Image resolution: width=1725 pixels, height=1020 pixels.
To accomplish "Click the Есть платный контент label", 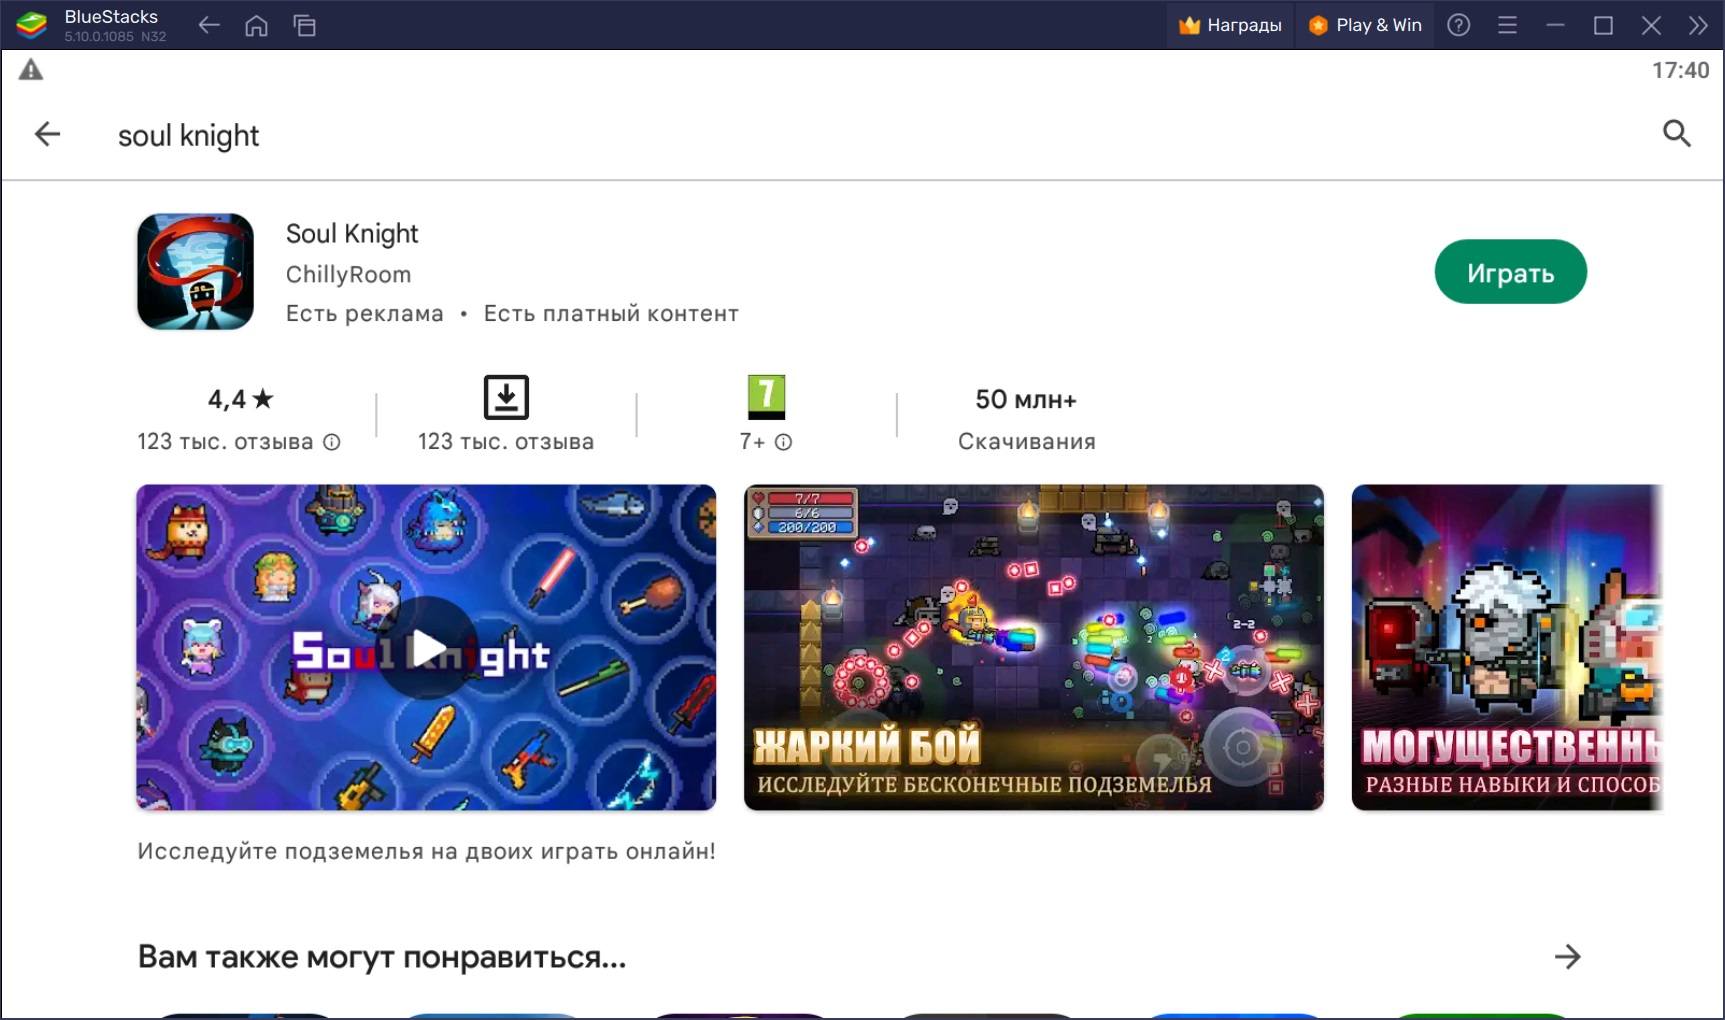I will [x=611, y=314].
